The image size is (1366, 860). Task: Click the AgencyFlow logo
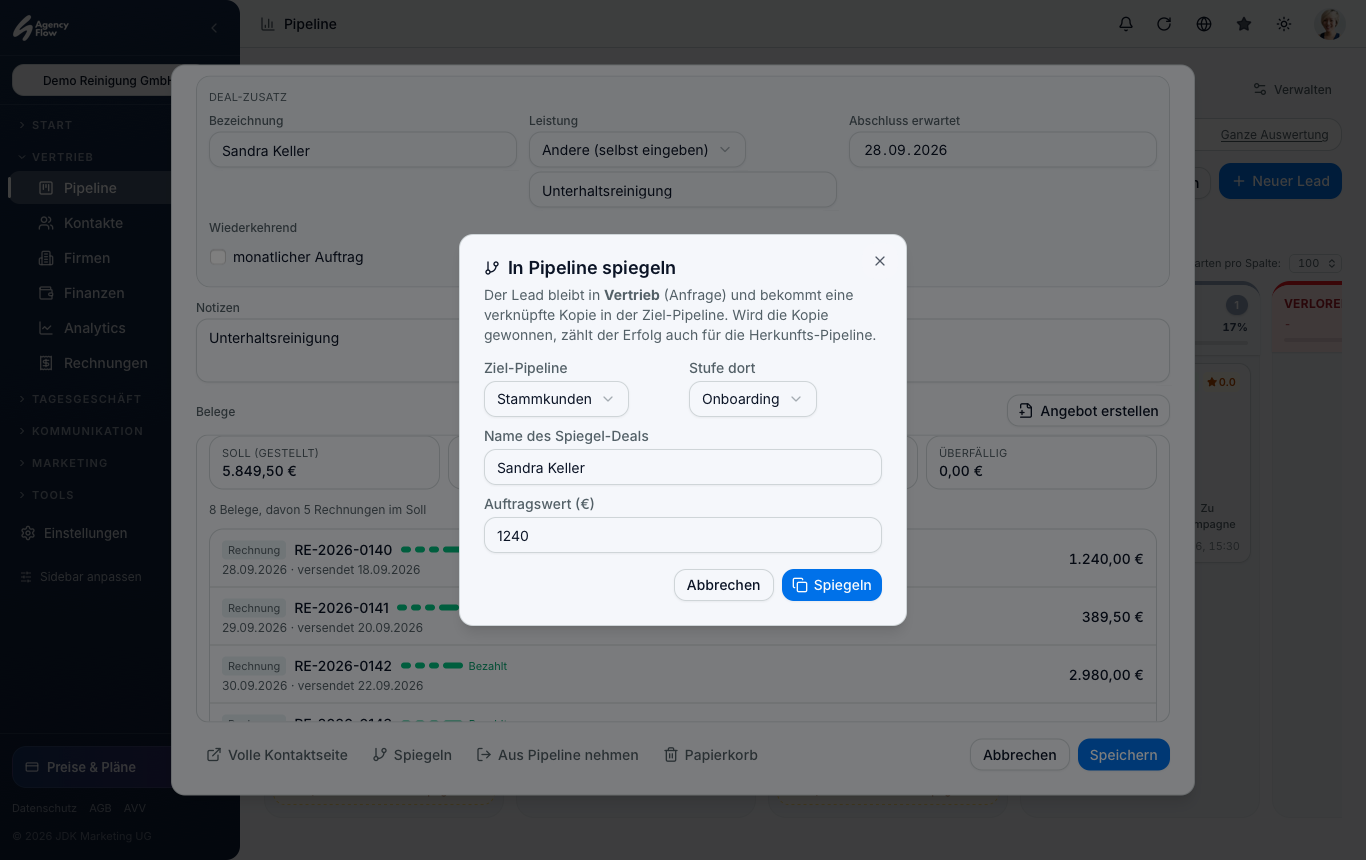point(41,28)
